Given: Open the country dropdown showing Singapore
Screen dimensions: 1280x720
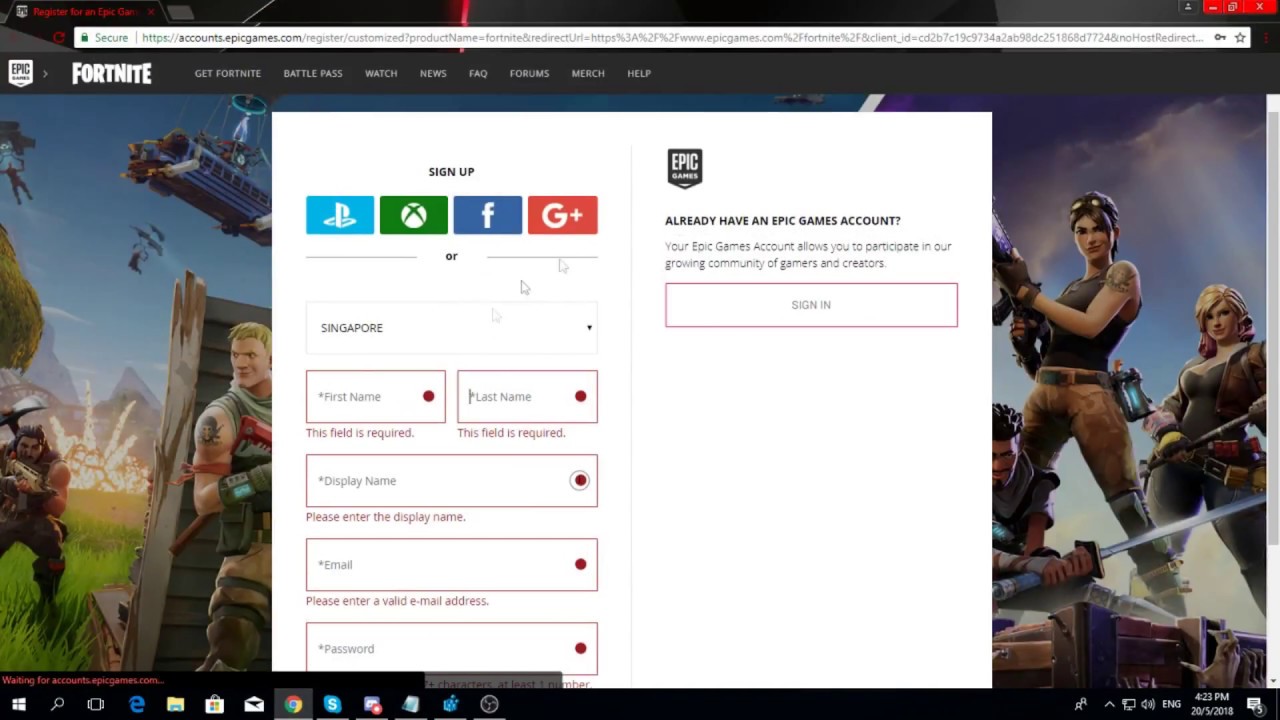Looking at the screenshot, I should (x=452, y=328).
